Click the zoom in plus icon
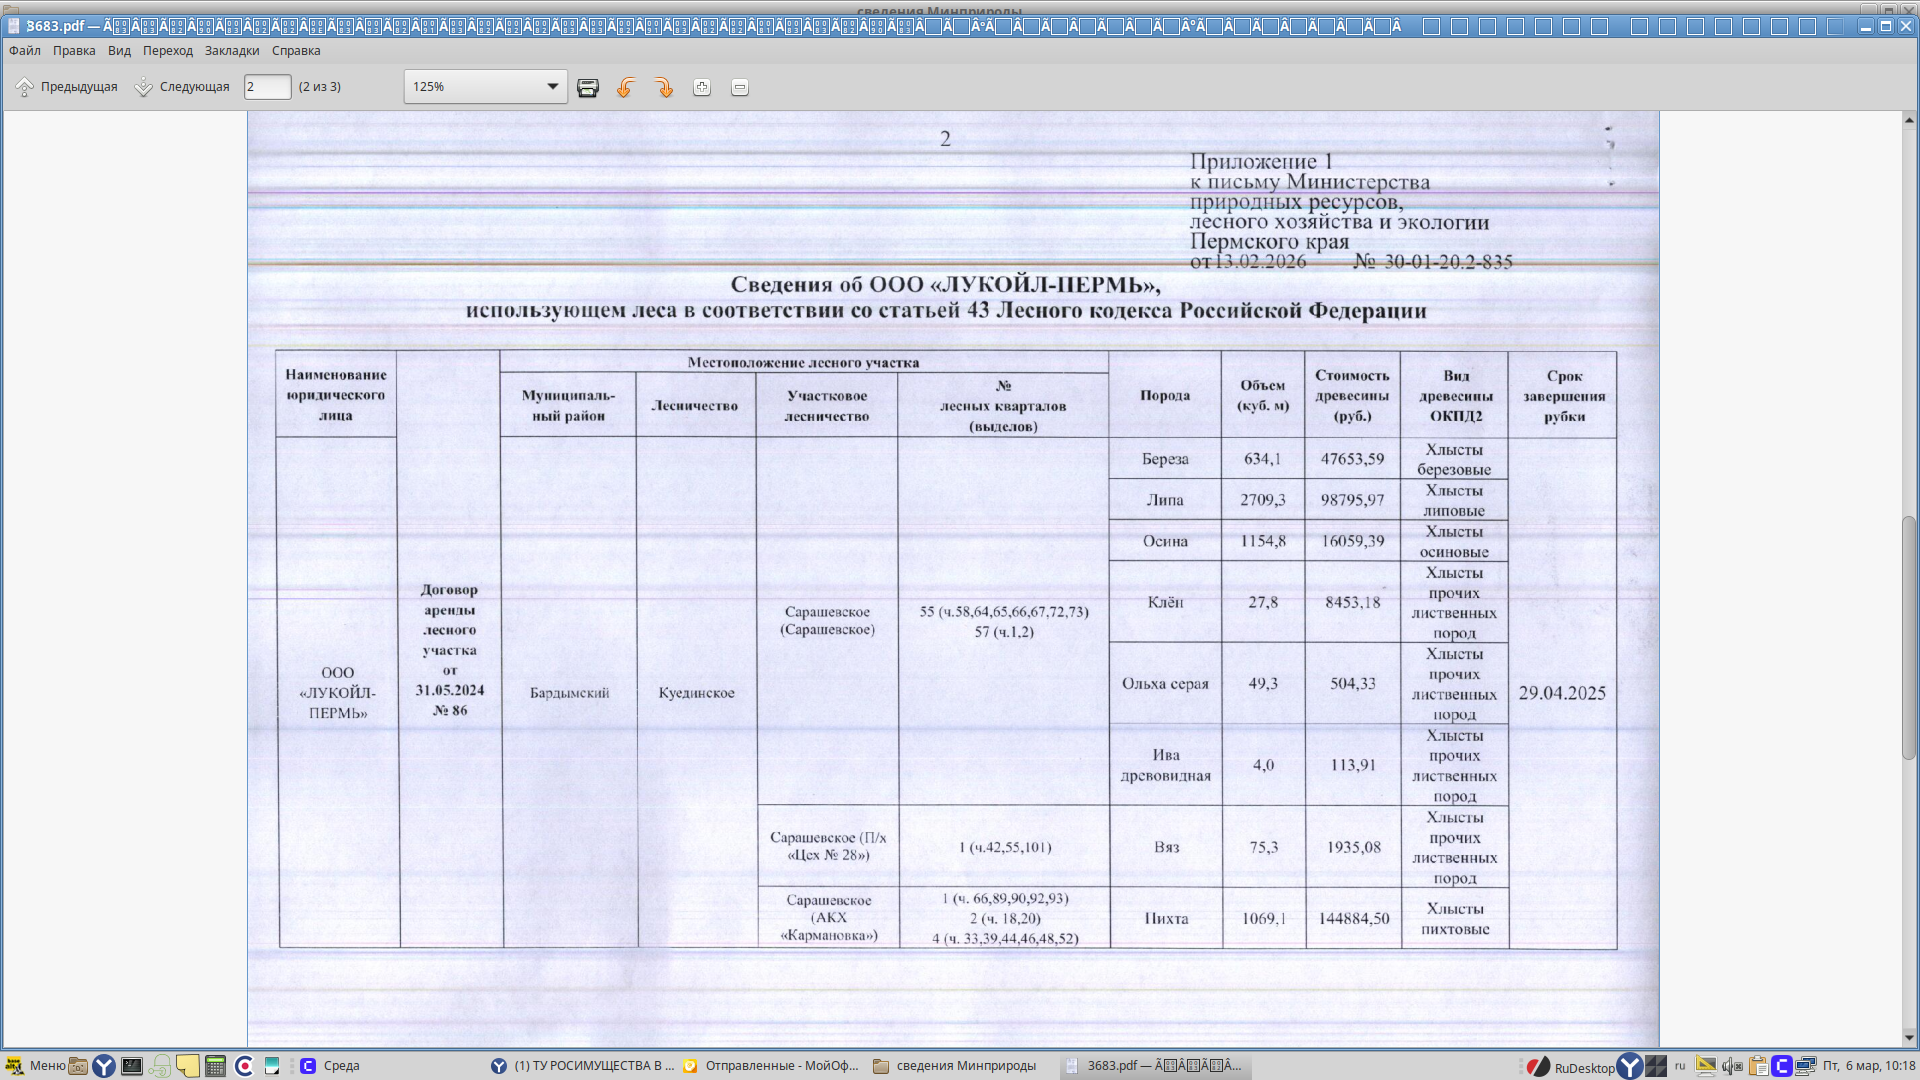This screenshot has width=1920, height=1080. click(x=702, y=88)
